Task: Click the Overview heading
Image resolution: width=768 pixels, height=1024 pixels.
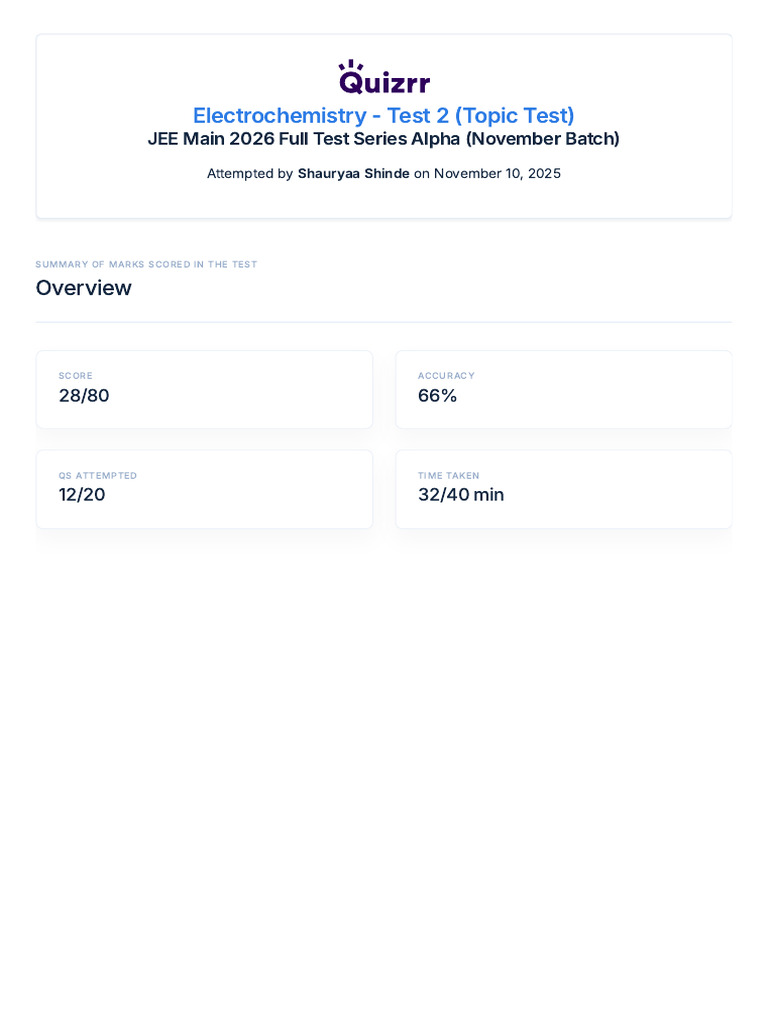Action: tap(84, 288)
